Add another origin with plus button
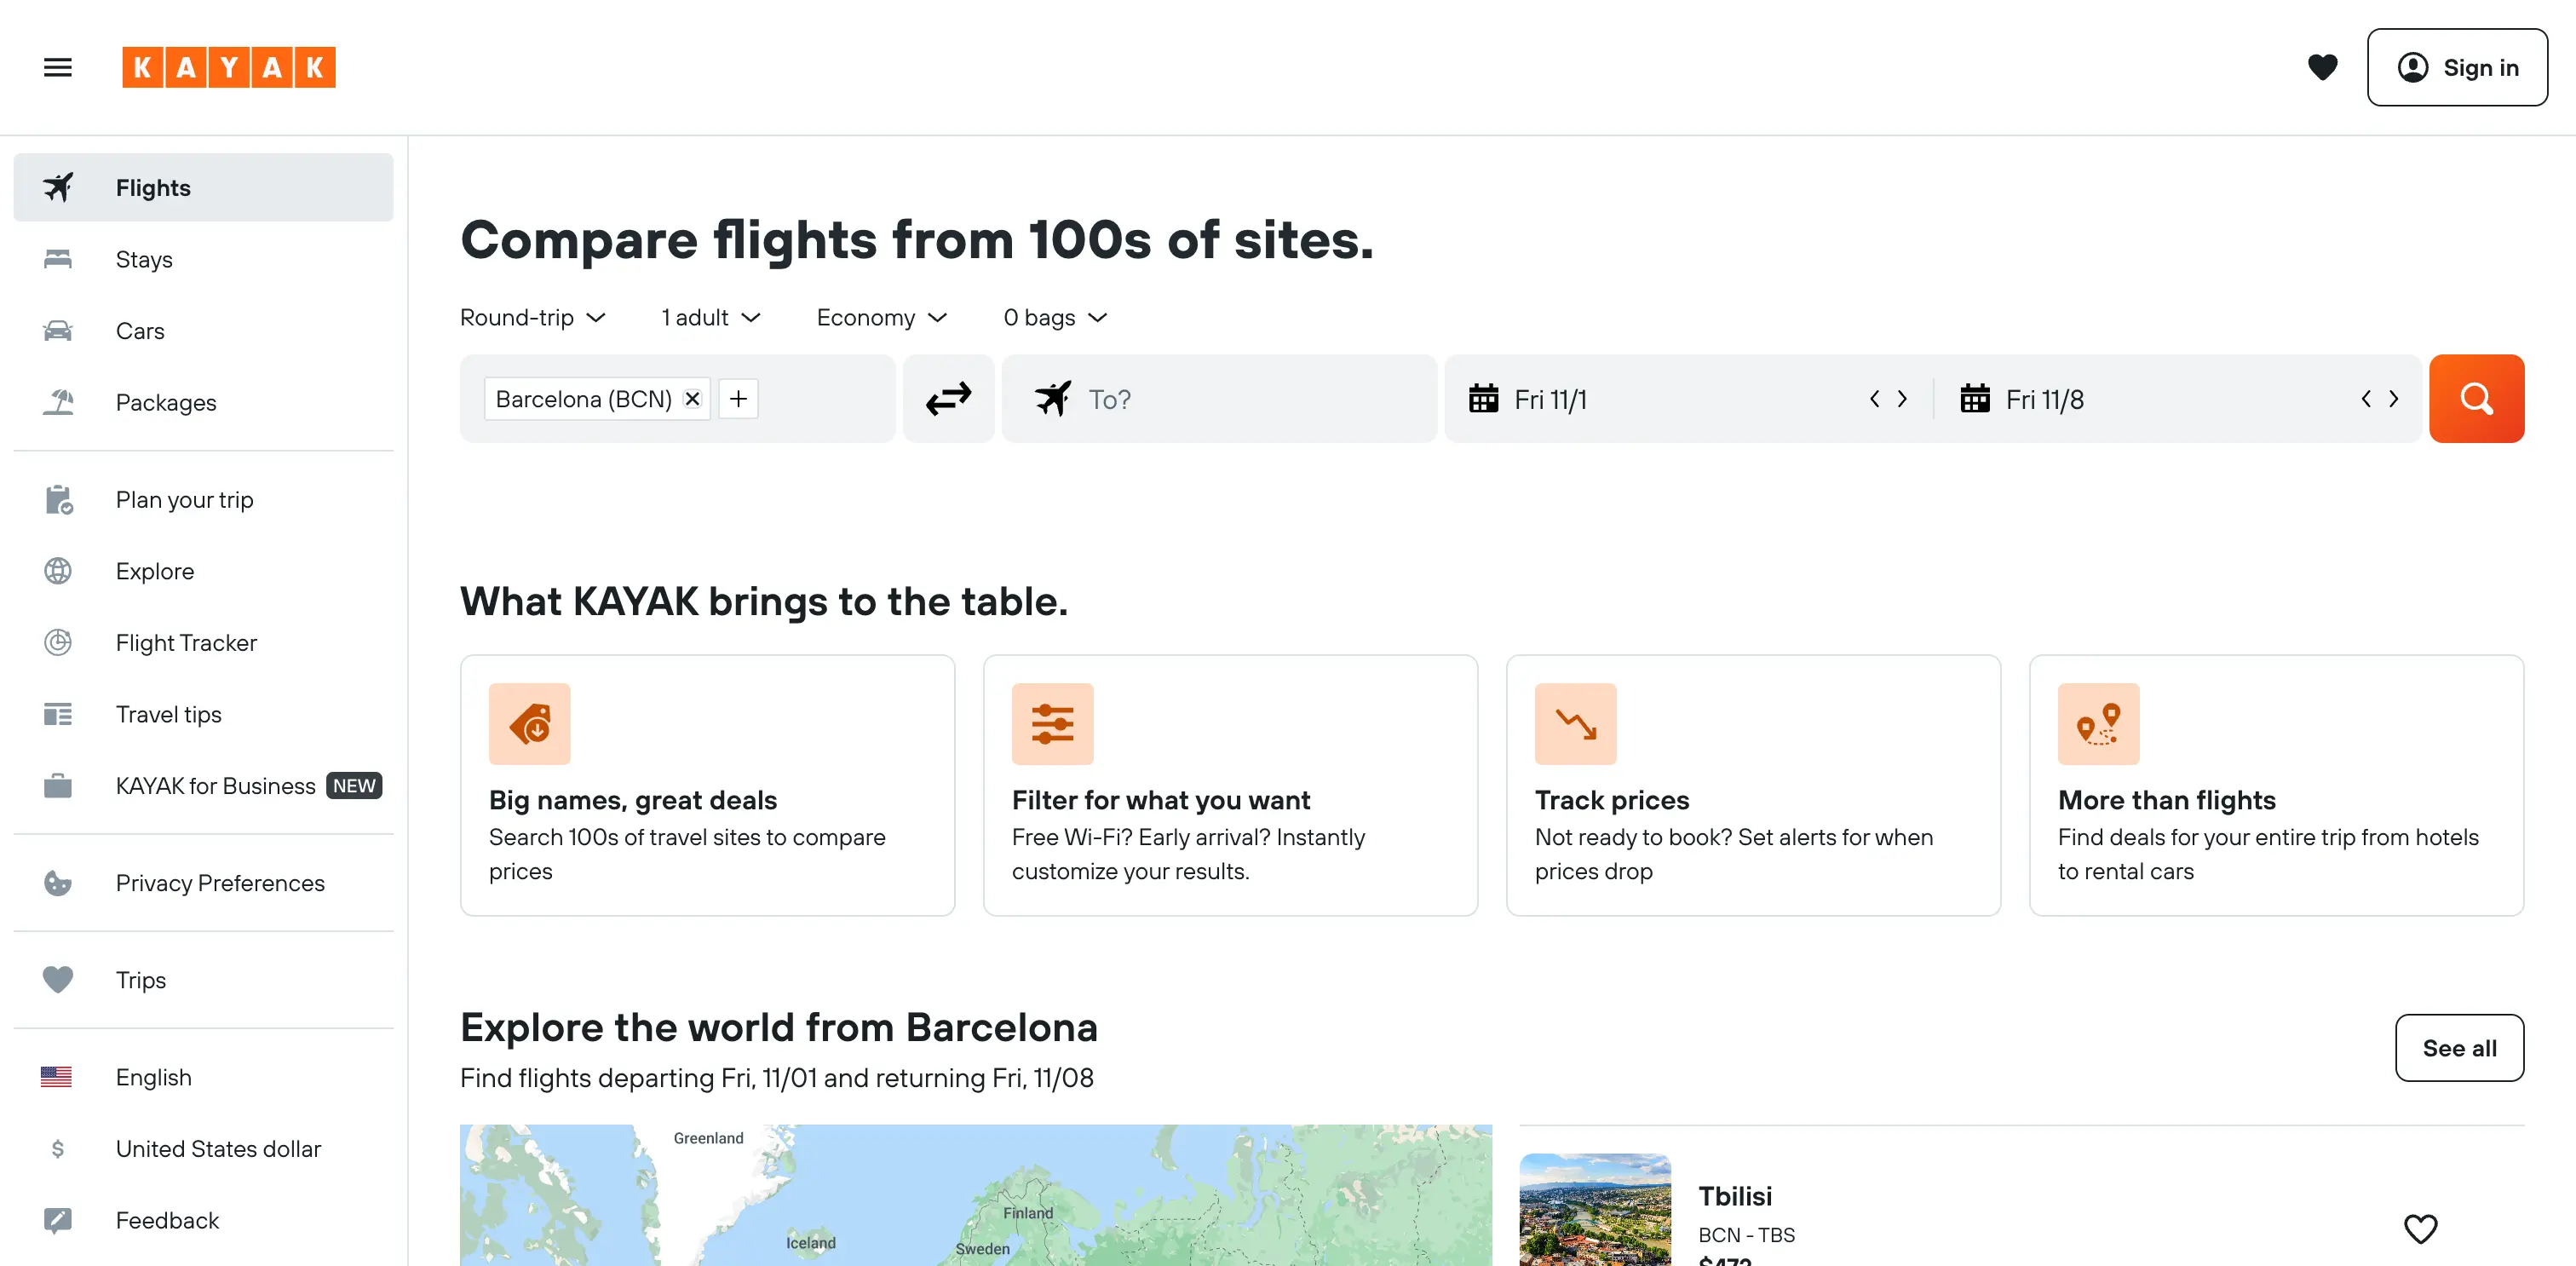 [738, 399]
